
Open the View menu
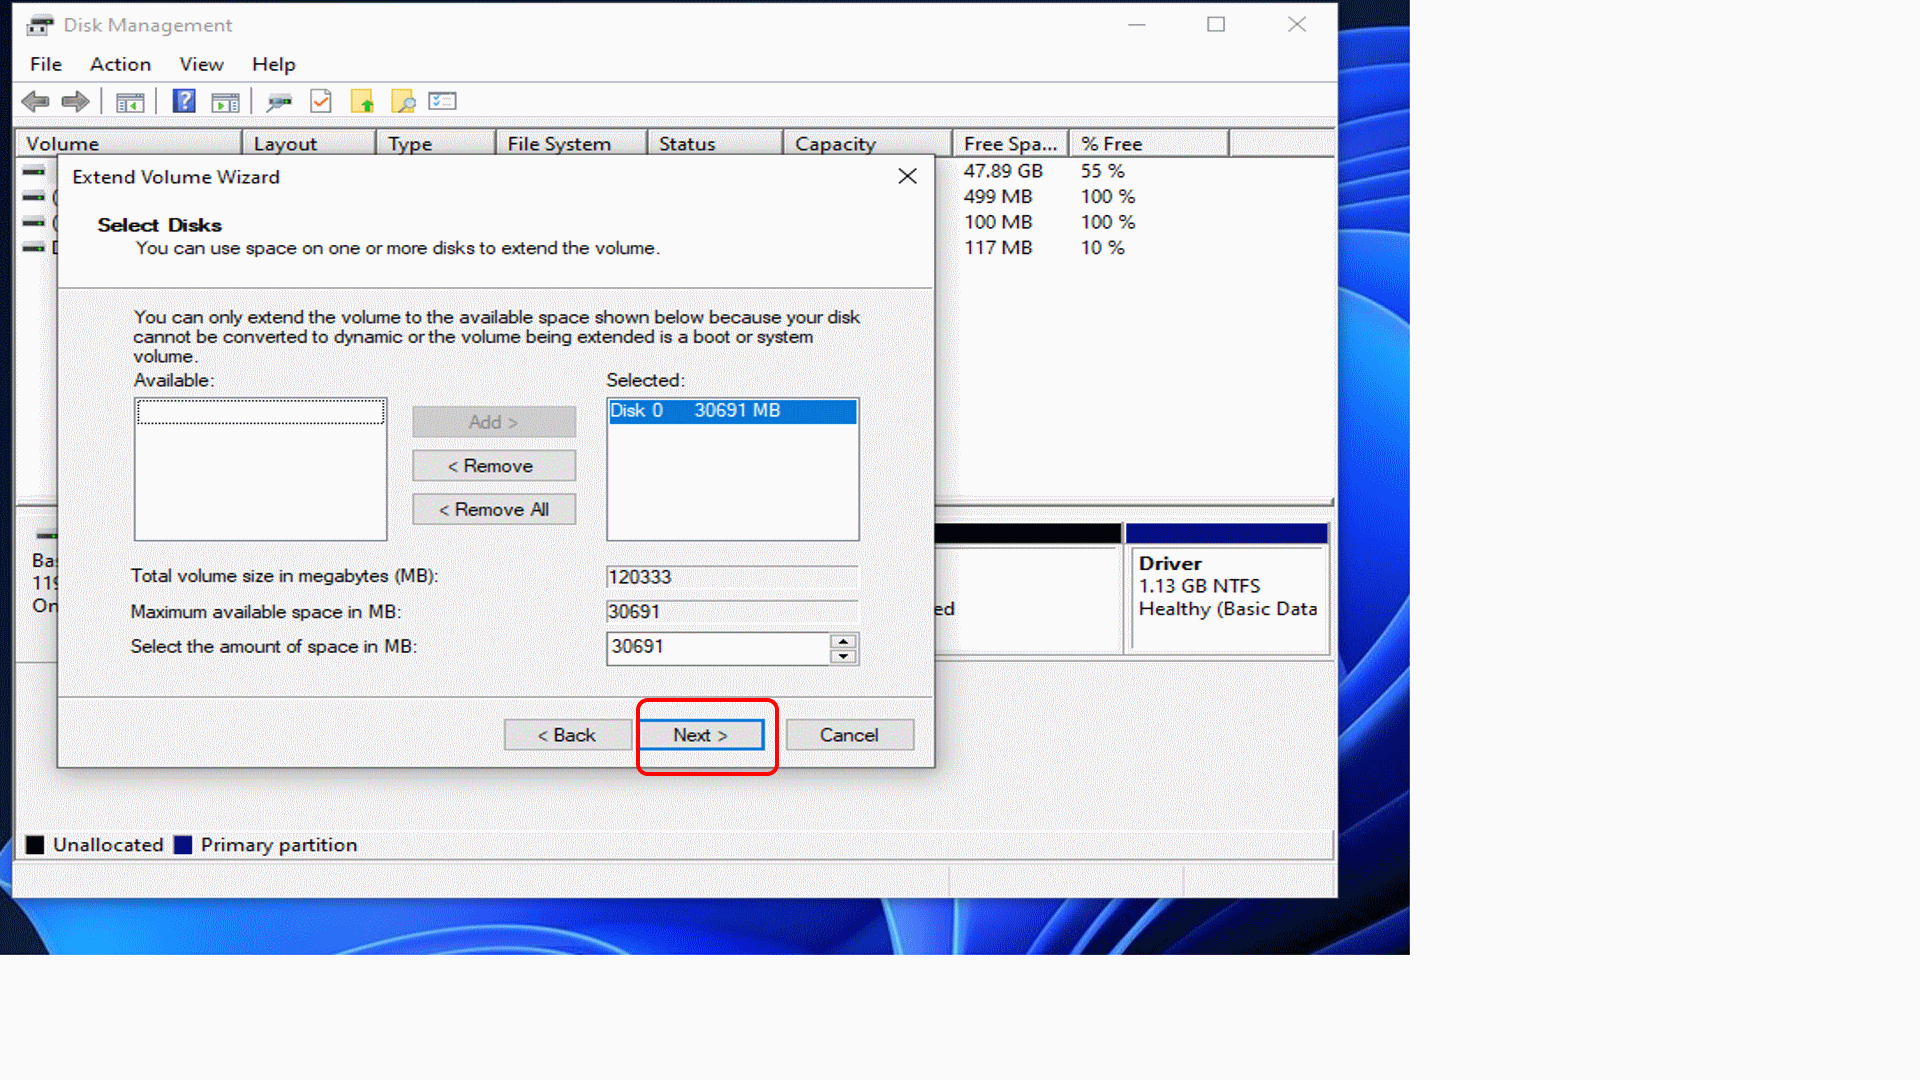point(201,64)
